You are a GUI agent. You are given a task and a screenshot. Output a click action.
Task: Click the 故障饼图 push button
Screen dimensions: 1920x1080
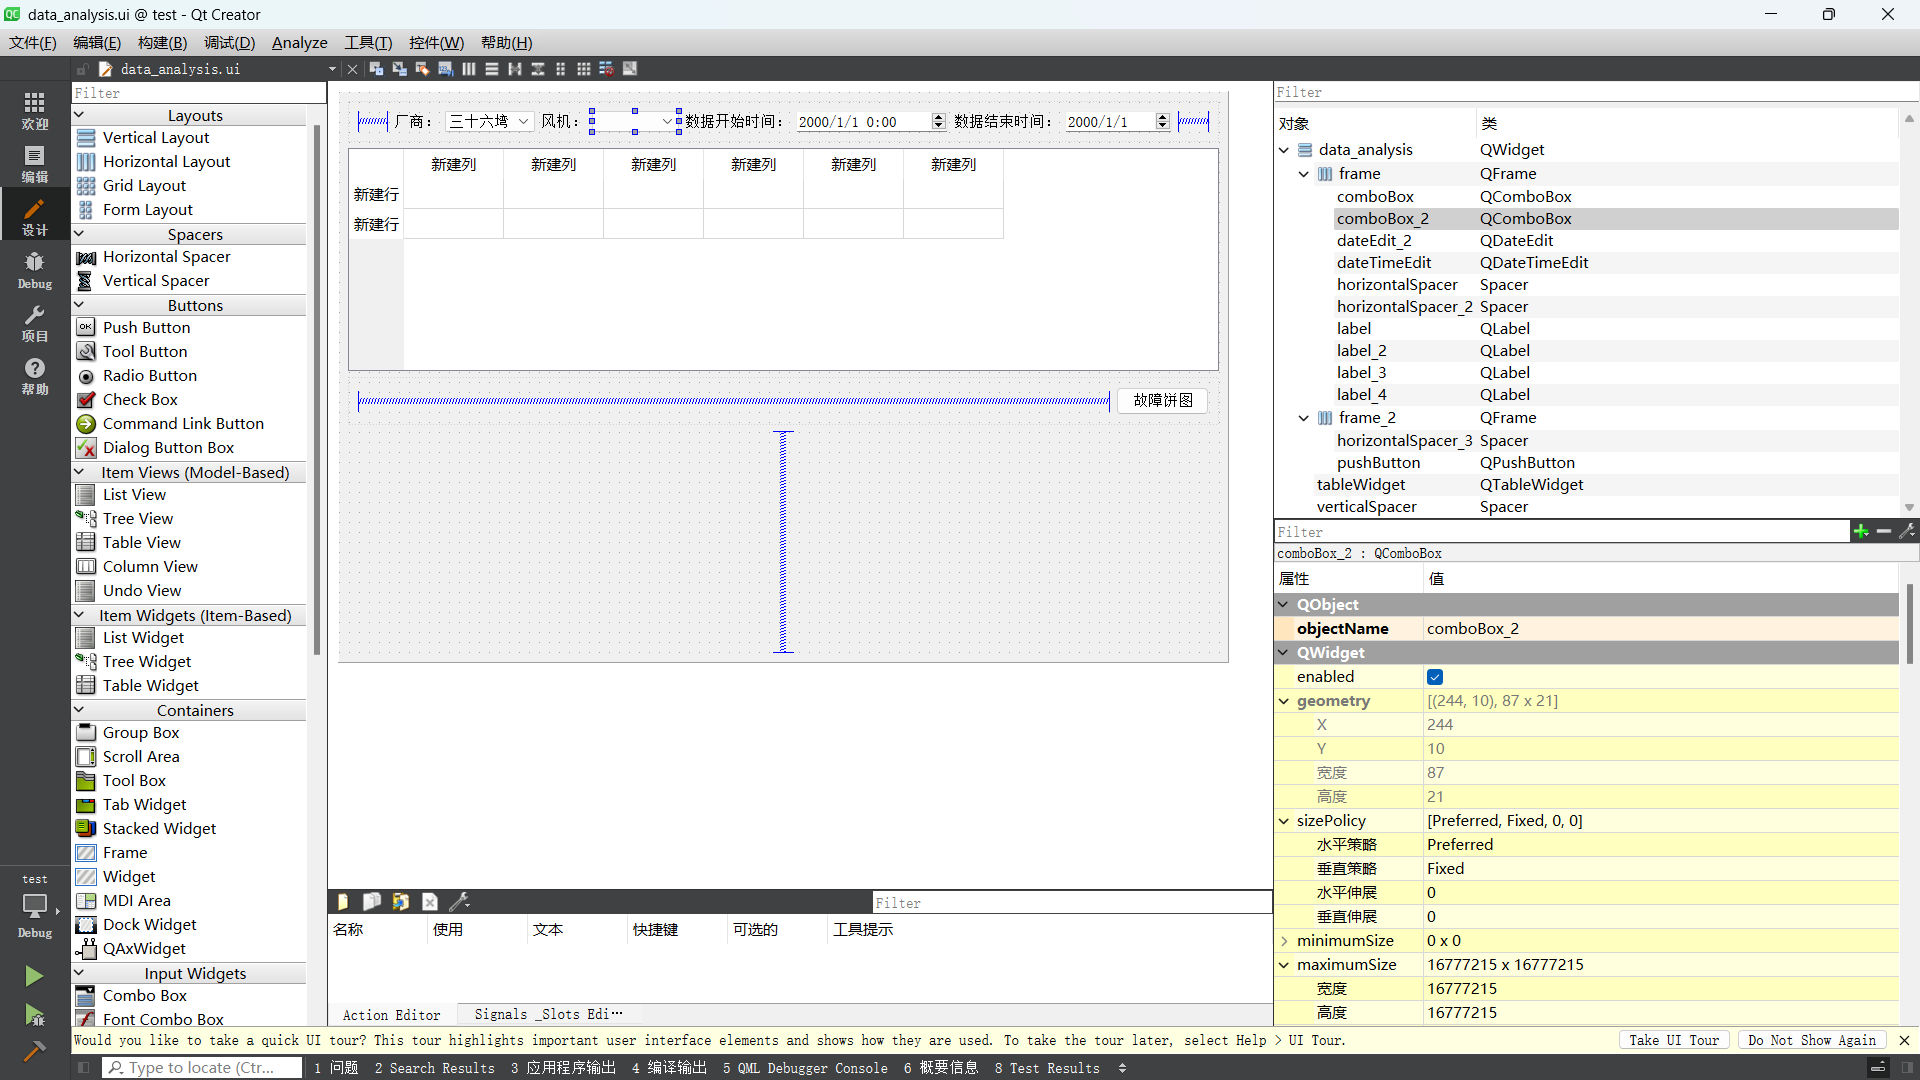1162,400
